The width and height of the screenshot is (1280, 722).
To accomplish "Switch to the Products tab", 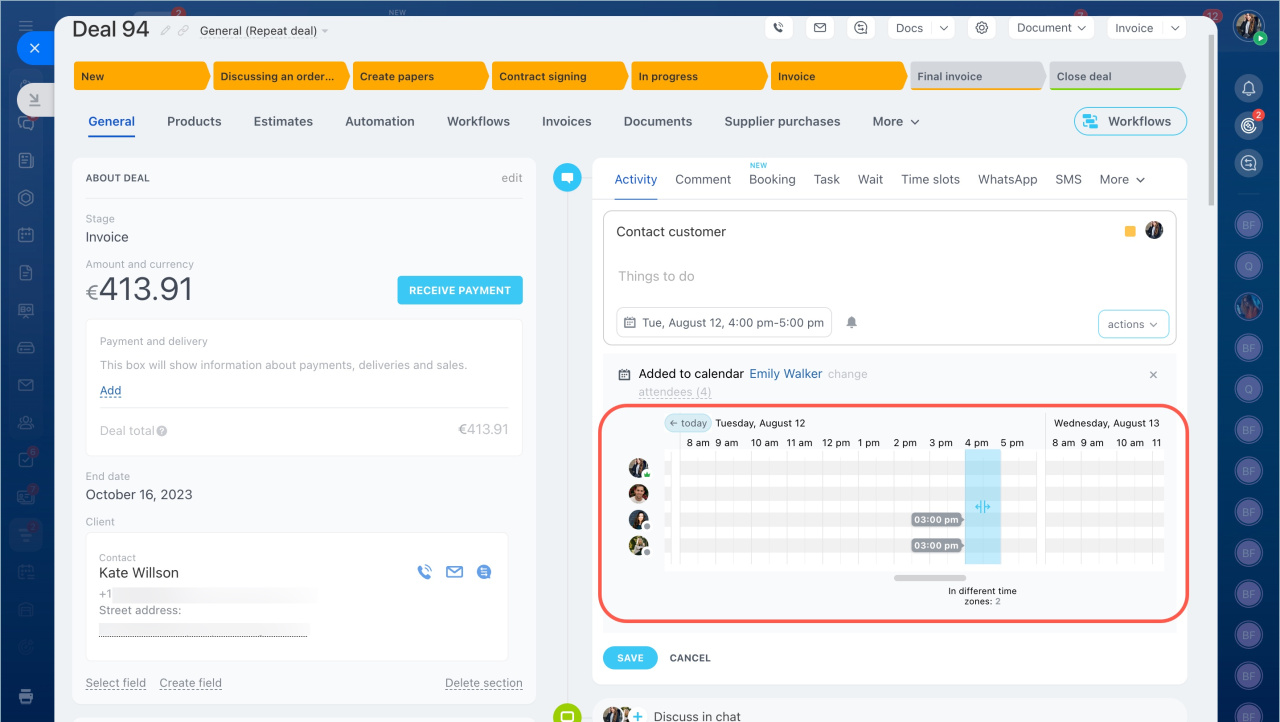I will [x=194, y=122].
